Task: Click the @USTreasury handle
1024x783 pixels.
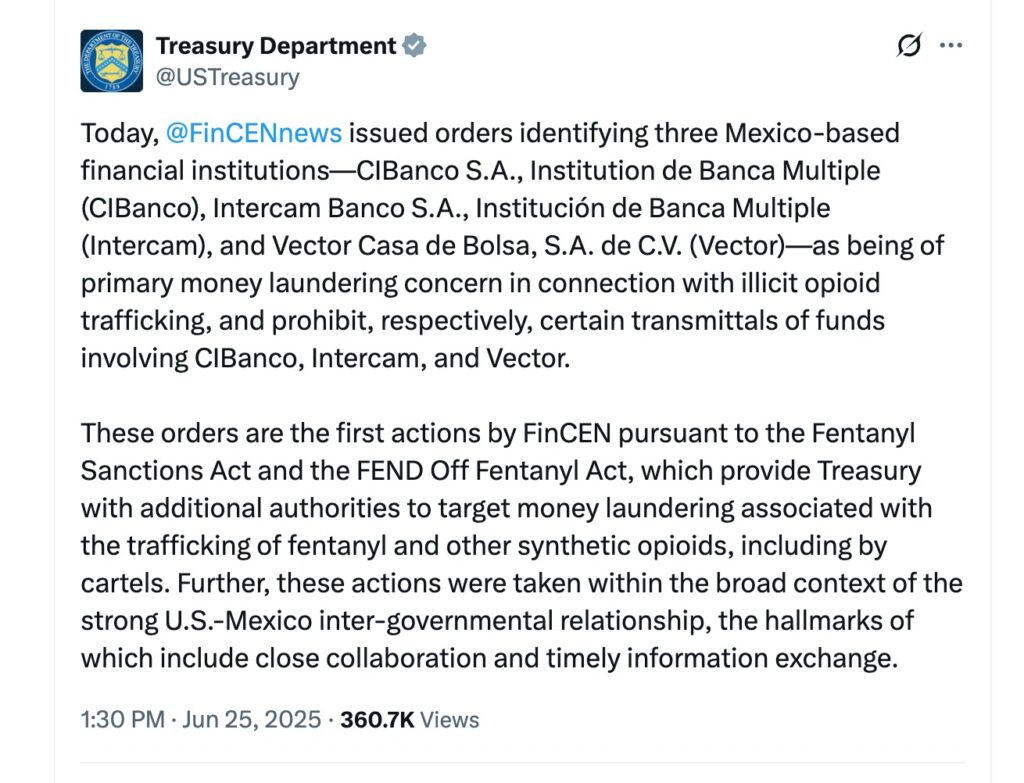Action: click(227, 77)
